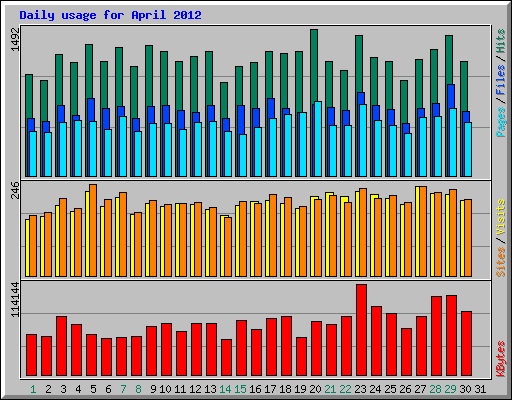Screen dimensions: 512x400
Task: Click day 14 on the x-axis
Action: [225, 389]
